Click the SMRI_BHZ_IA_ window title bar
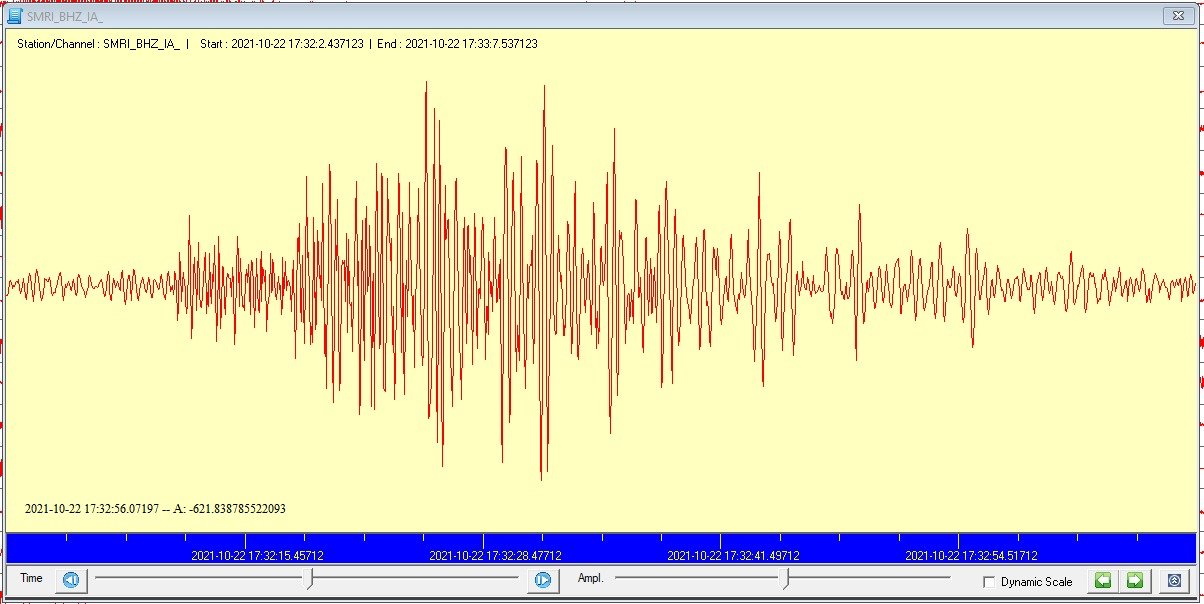Image resolution: width=1204 pixels, height=604 pixels. tap(600, 16)
